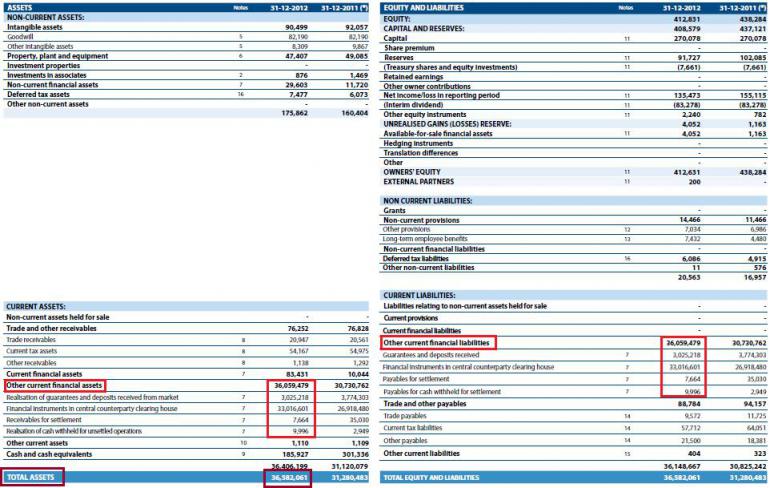Select the 36,582,061 total assets value
This screenshot has width=770, height=488.
pyautogui.click(x=289, y=478)
